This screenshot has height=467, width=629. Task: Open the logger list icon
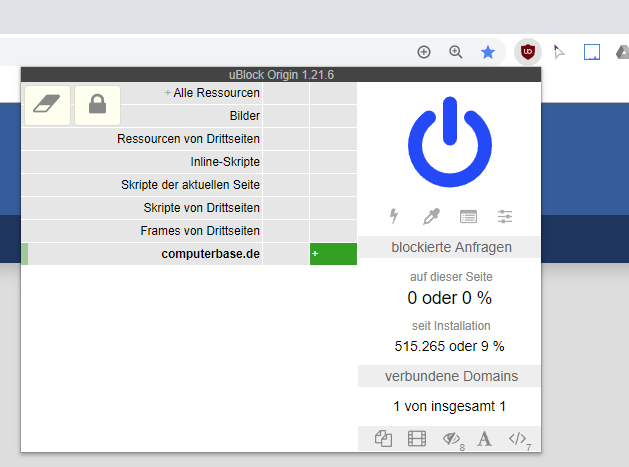[x=468, y=217]
